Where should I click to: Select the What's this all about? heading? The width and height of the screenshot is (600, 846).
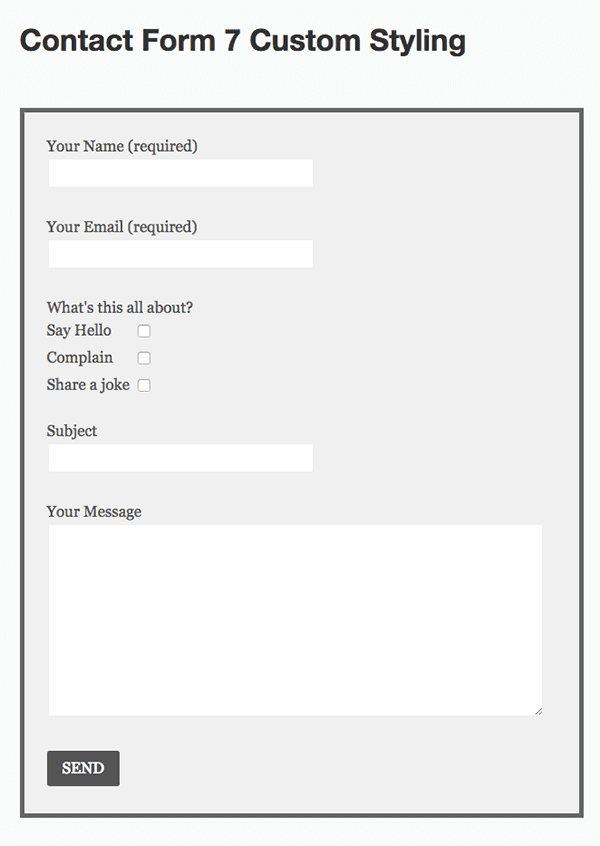(120, 308)
